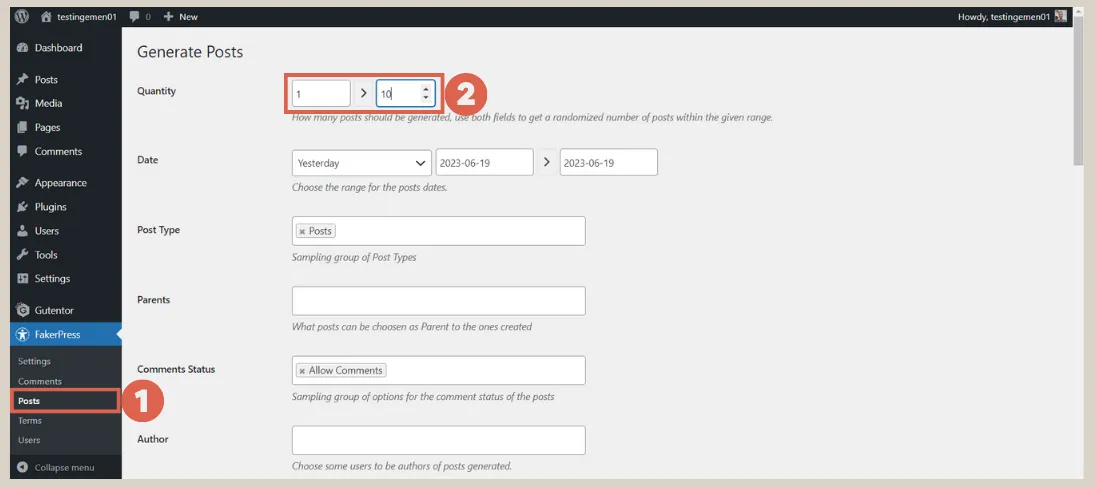Remove the Allow Comments tag

(302, 371)
